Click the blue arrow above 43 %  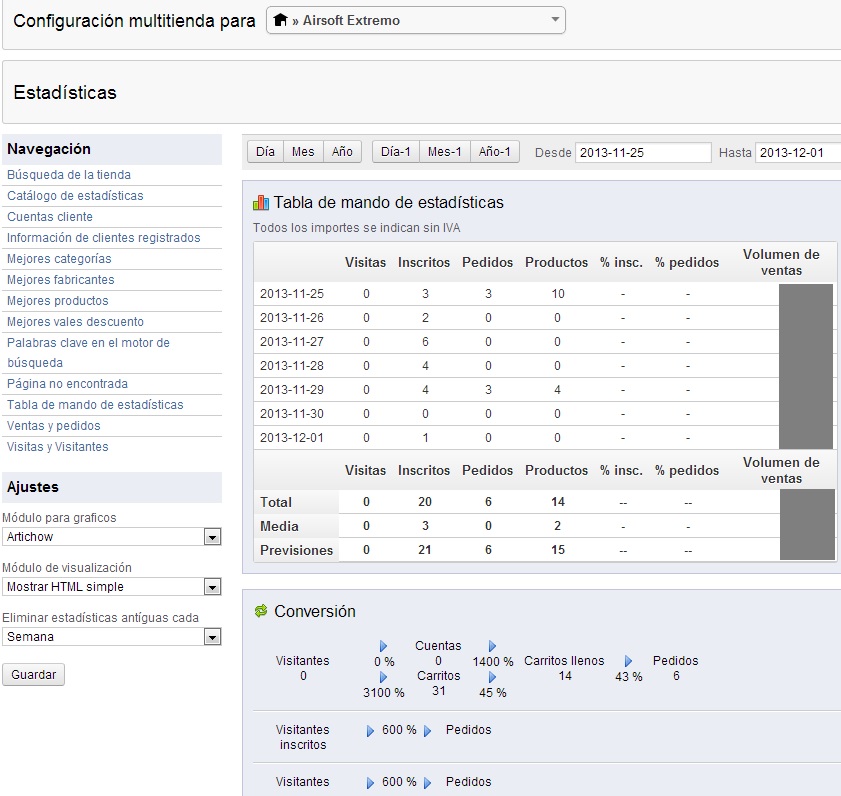coord(628,661)
